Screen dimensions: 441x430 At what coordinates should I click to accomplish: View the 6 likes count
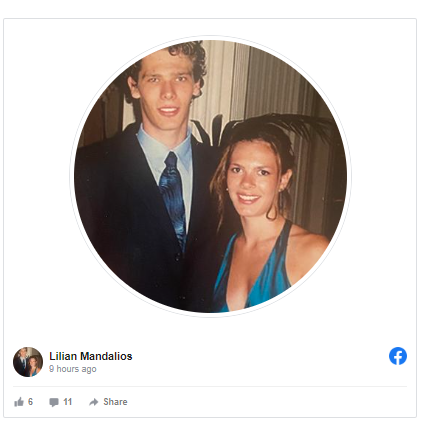(x=30, y=402)
